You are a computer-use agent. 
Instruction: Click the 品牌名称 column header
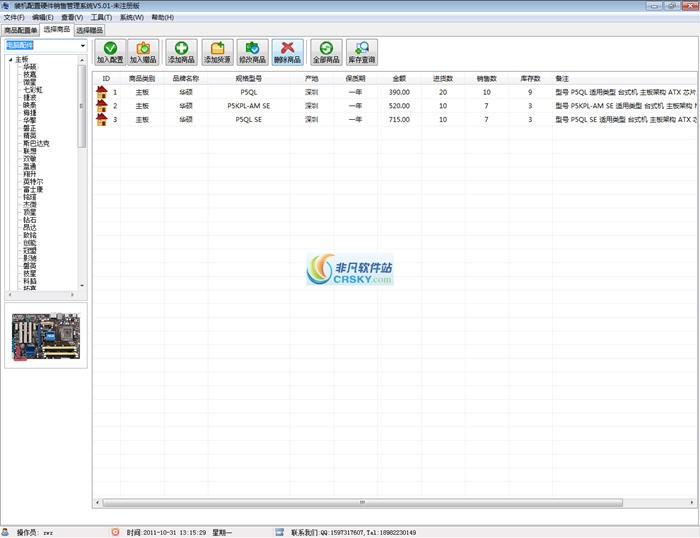click(186, 79)
